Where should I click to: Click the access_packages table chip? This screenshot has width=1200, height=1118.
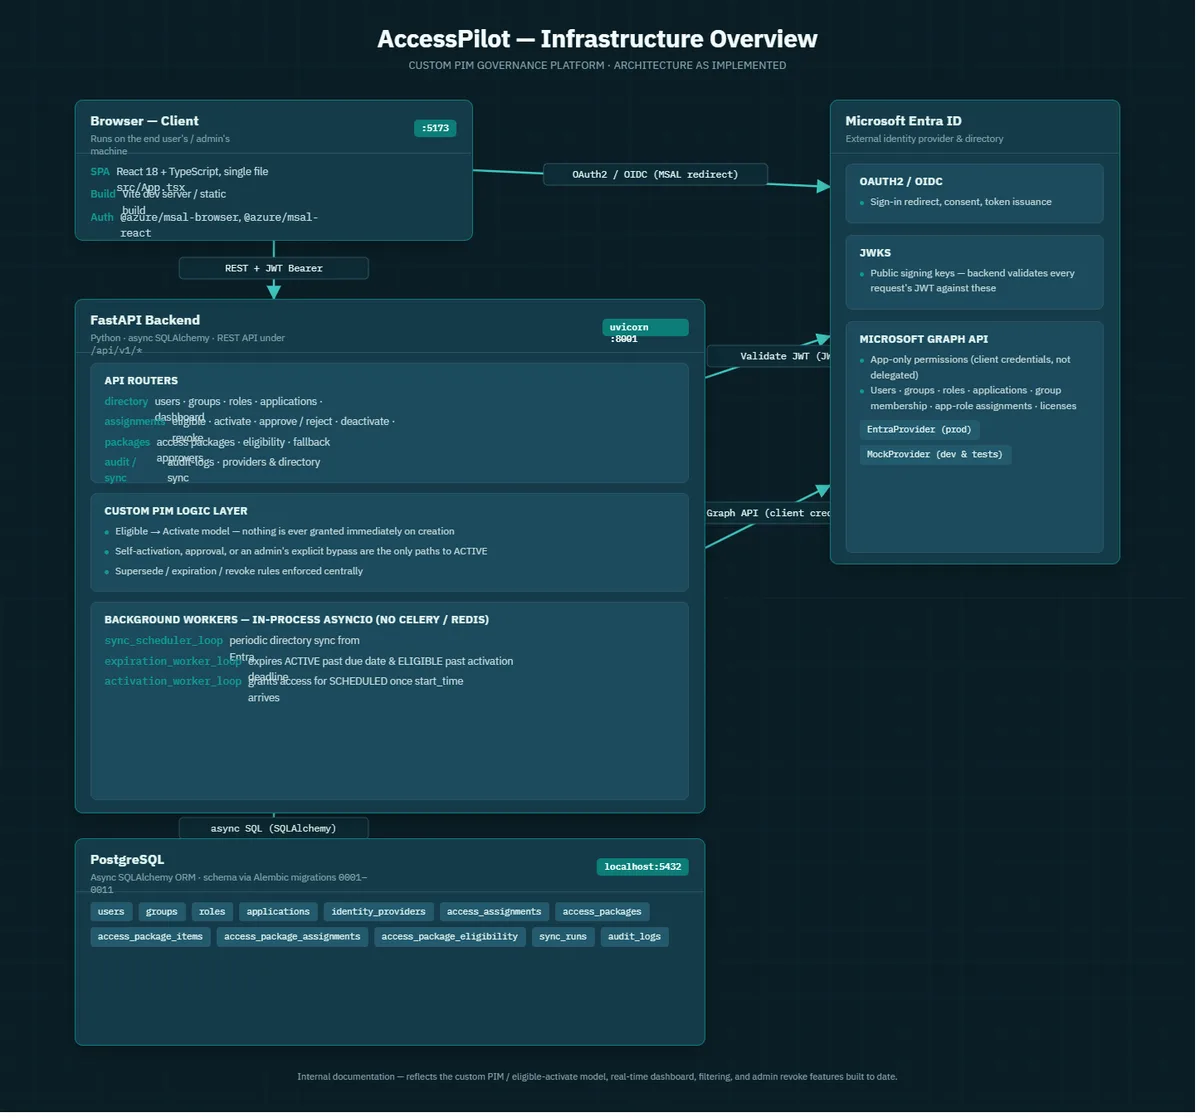(603, 912)
